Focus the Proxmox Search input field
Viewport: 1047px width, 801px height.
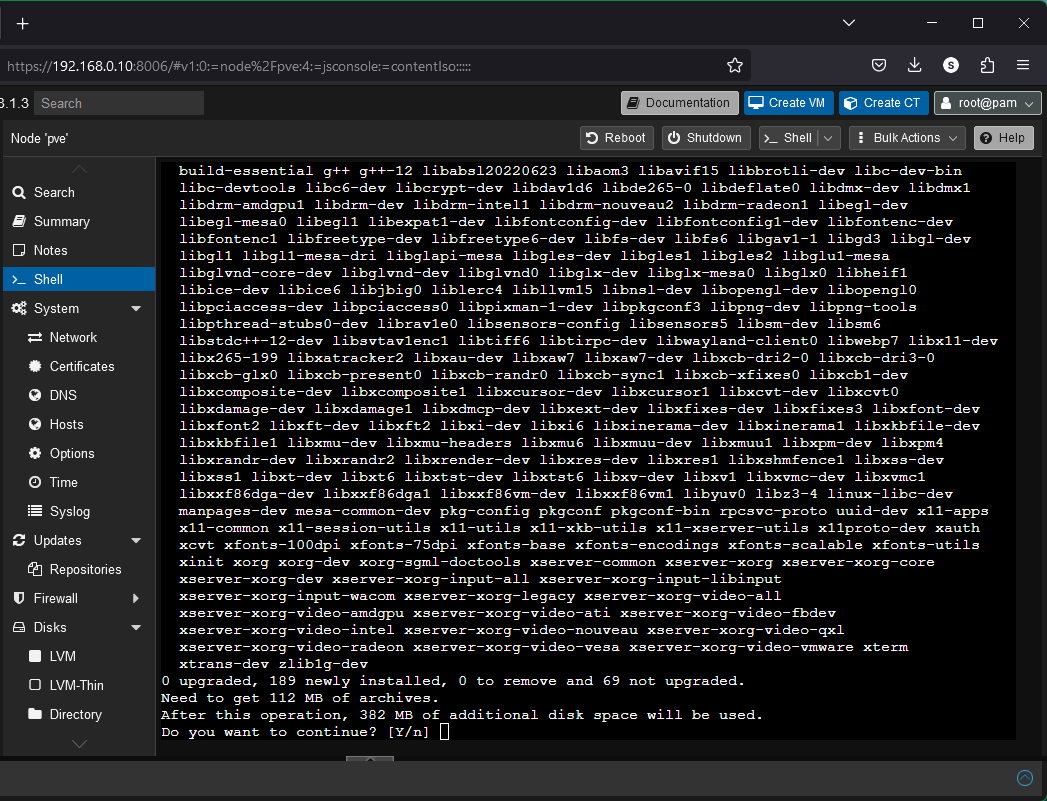[119, 103]
